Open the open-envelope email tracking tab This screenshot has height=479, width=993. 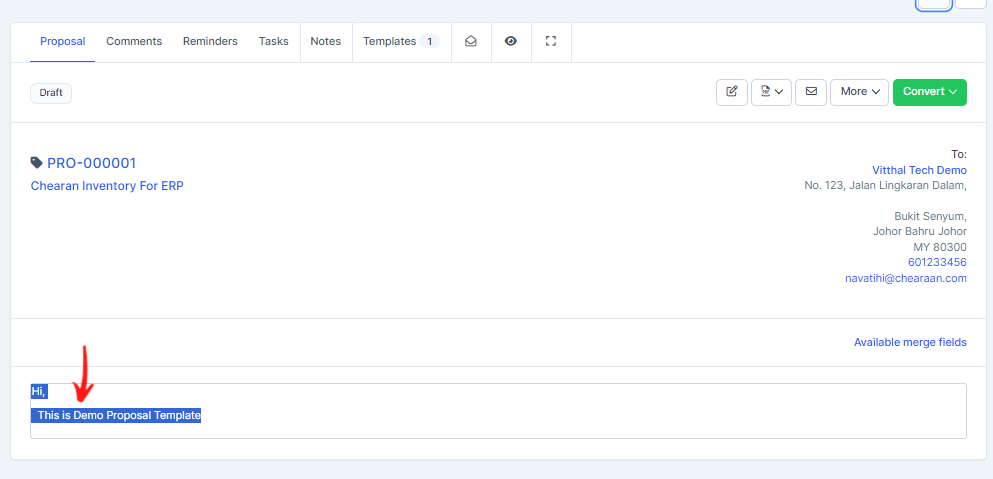coord(471,42)
